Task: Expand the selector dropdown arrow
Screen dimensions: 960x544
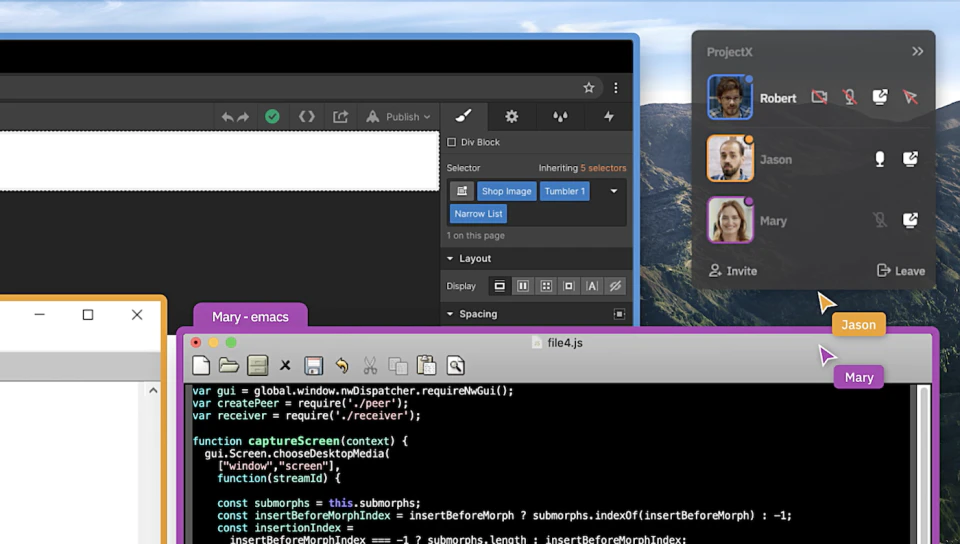Action: [613, 191]
